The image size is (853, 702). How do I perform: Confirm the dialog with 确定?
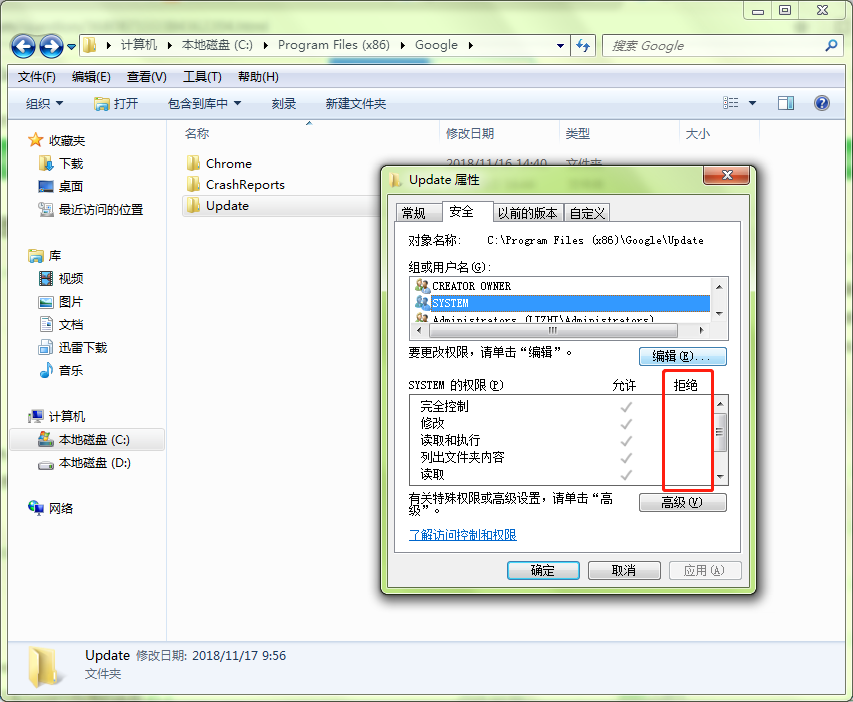(543, 570)
